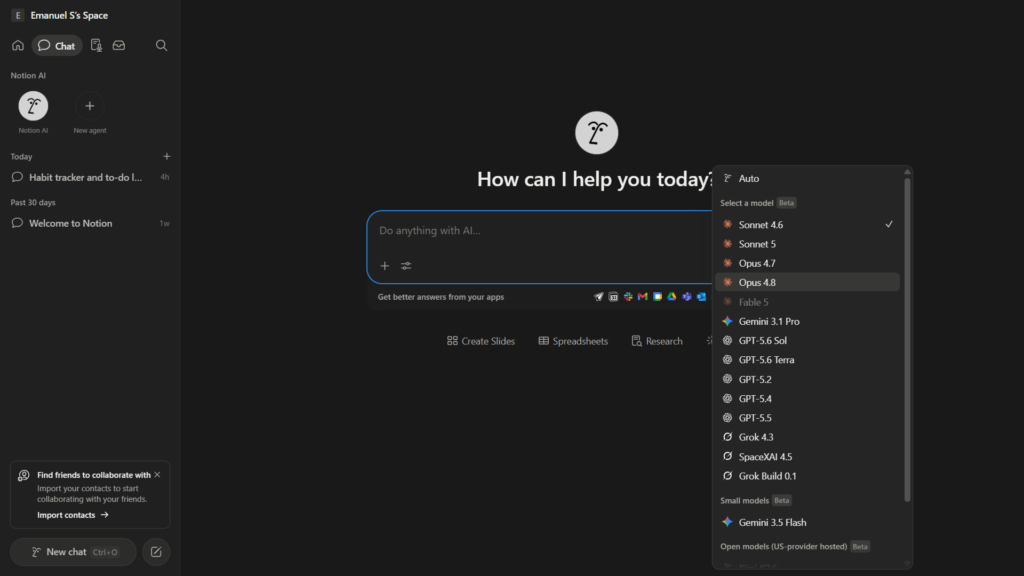Connect the Outlook app icon
The image size is (1024, 576).
click(701, 296)
